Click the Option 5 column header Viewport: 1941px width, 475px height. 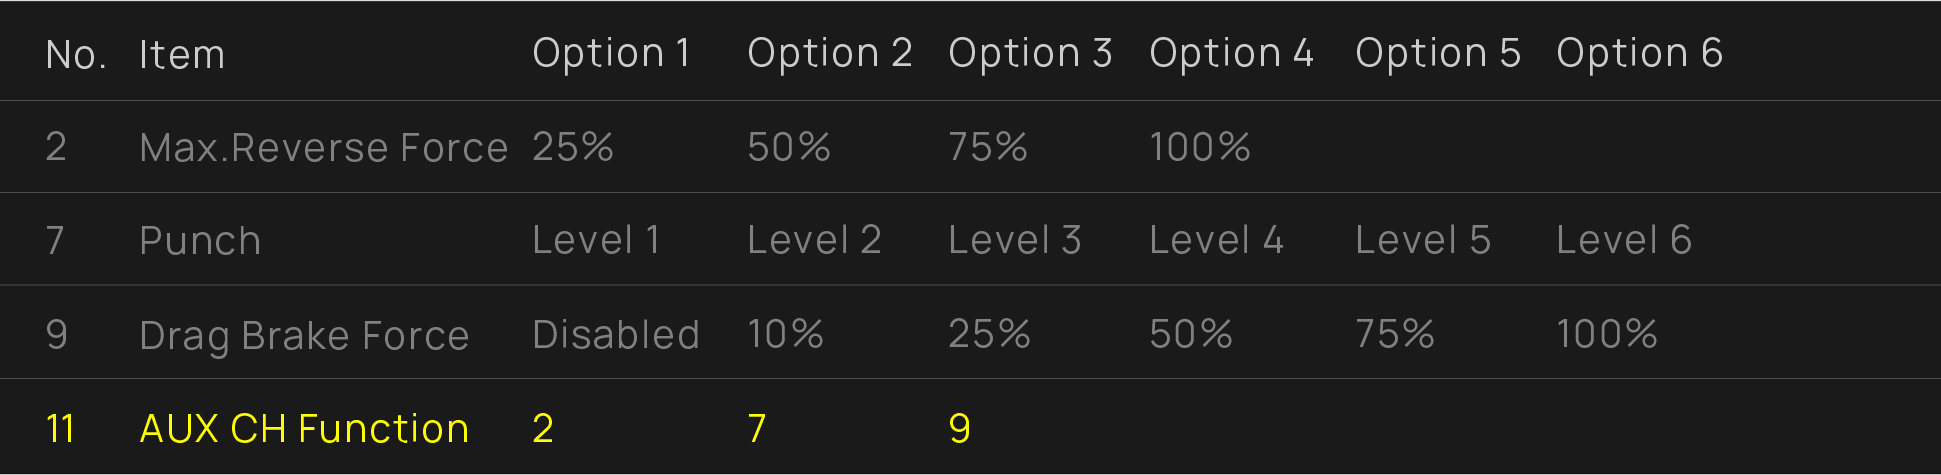1437,53
